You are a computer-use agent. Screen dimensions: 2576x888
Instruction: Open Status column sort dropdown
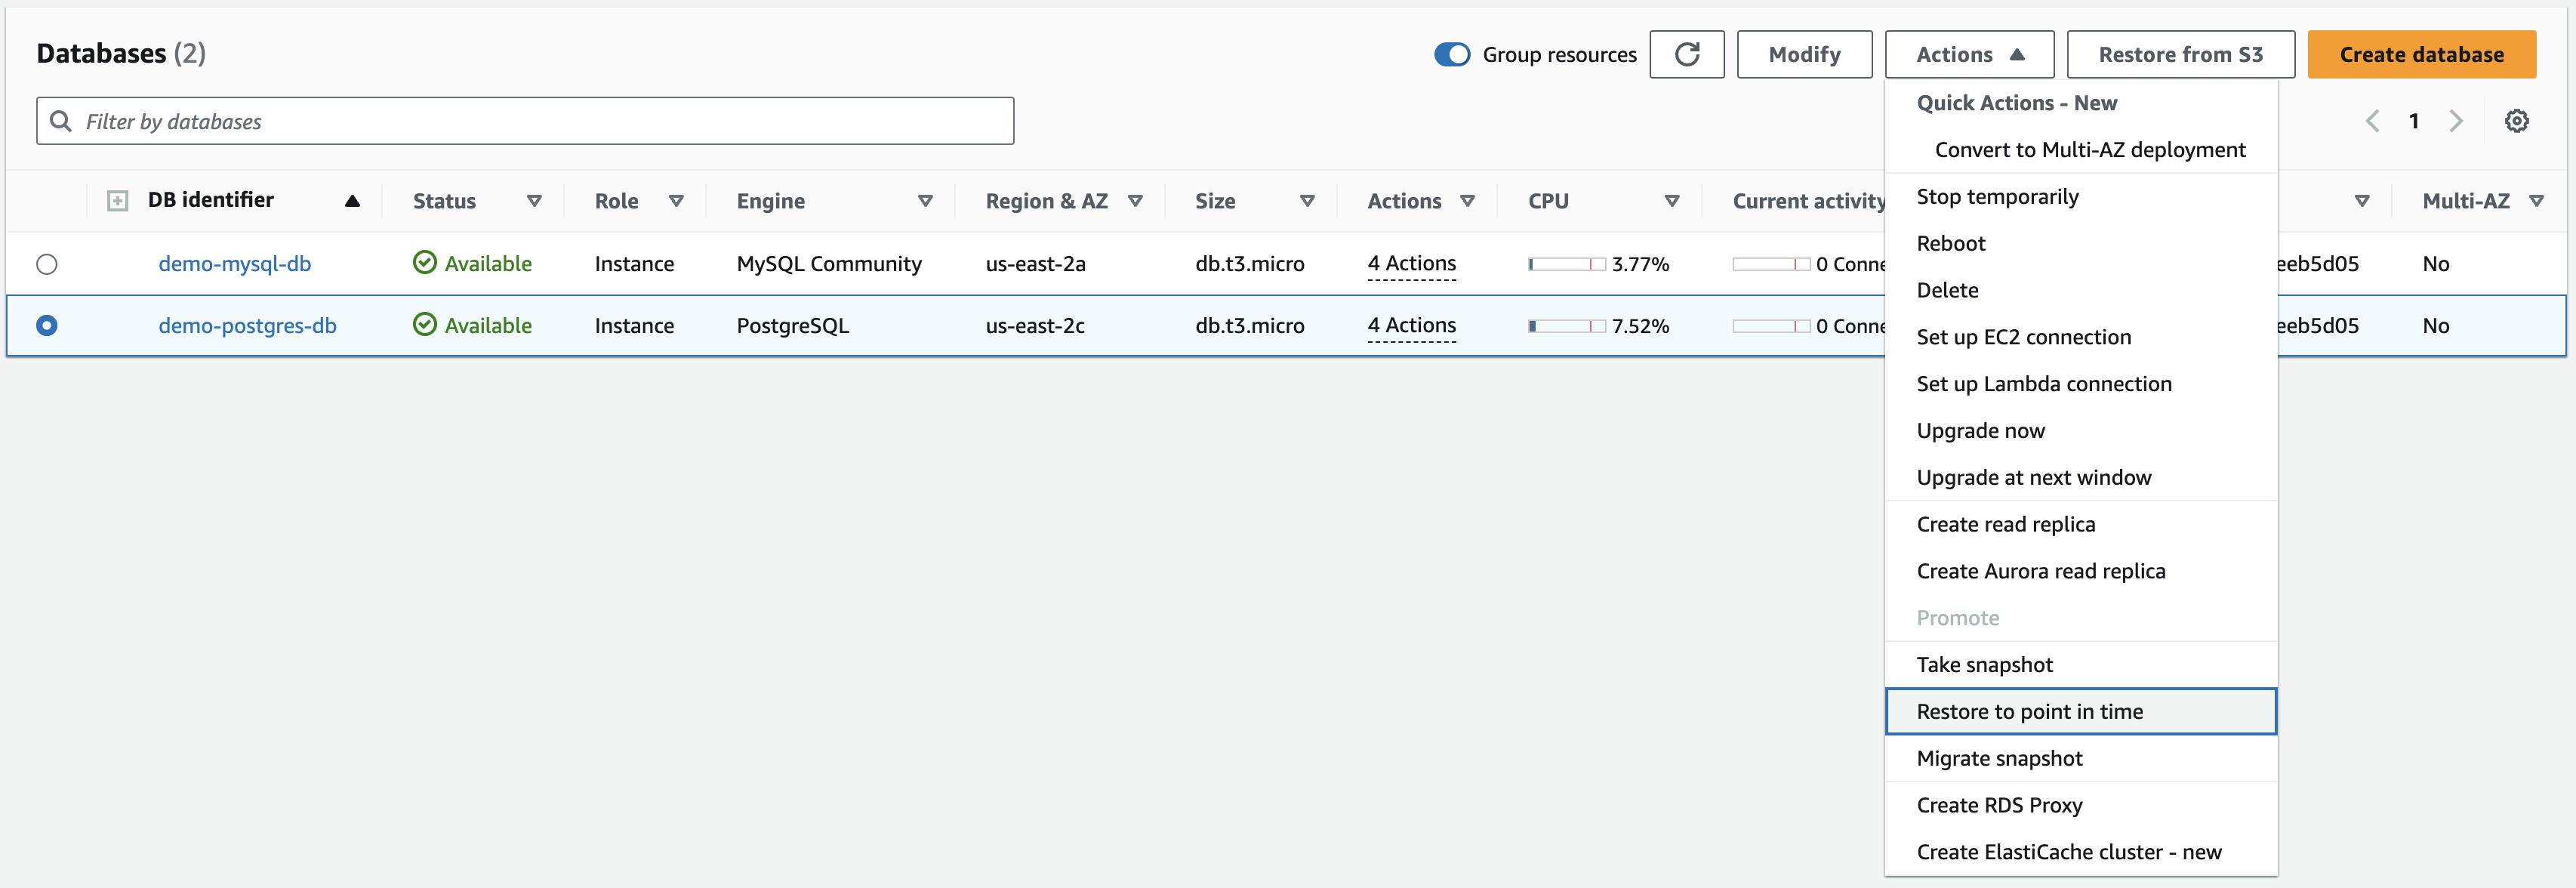[x=534, y=201]
